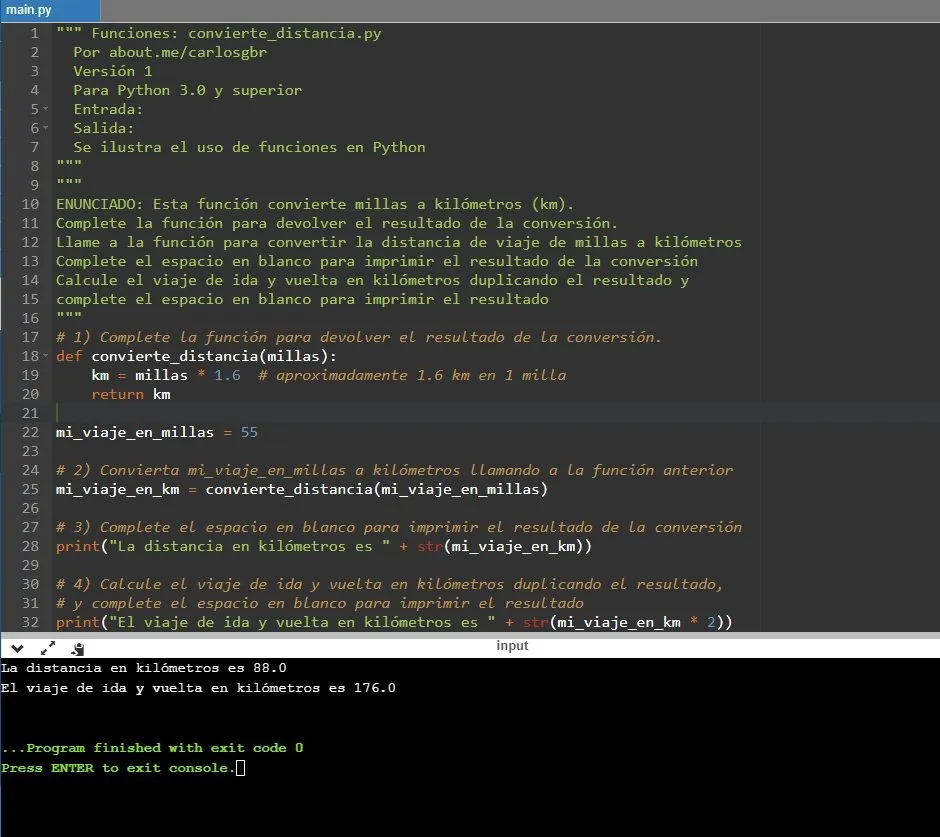Fold code at line 5 arrow

46,109
